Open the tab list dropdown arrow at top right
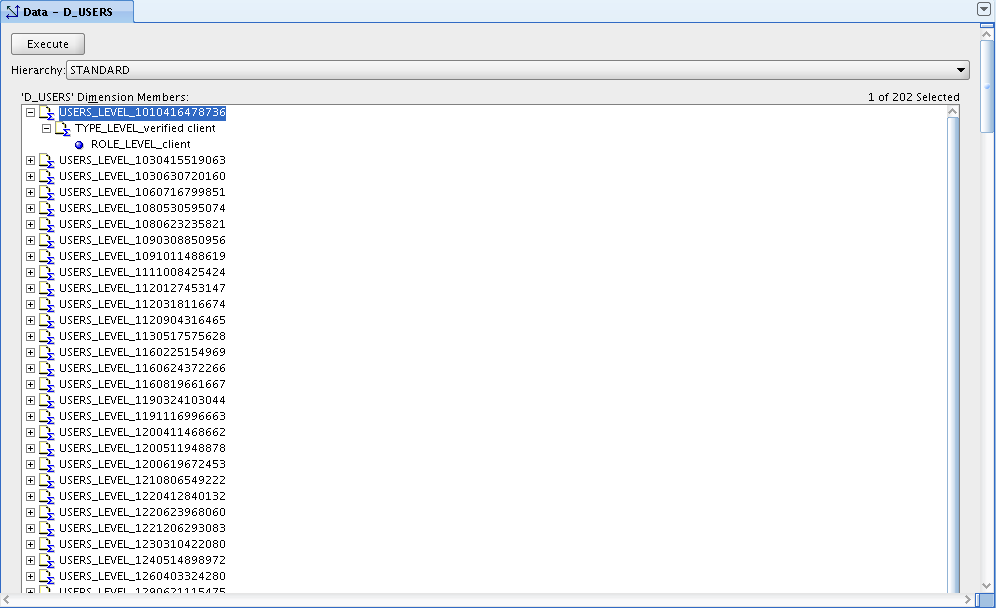This screenshot has height=608, width=996. point(983,9)
